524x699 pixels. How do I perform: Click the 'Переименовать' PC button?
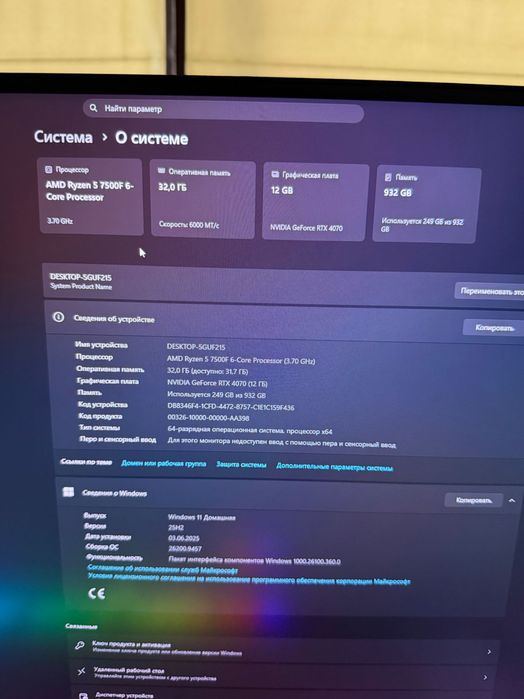[490, 291]
